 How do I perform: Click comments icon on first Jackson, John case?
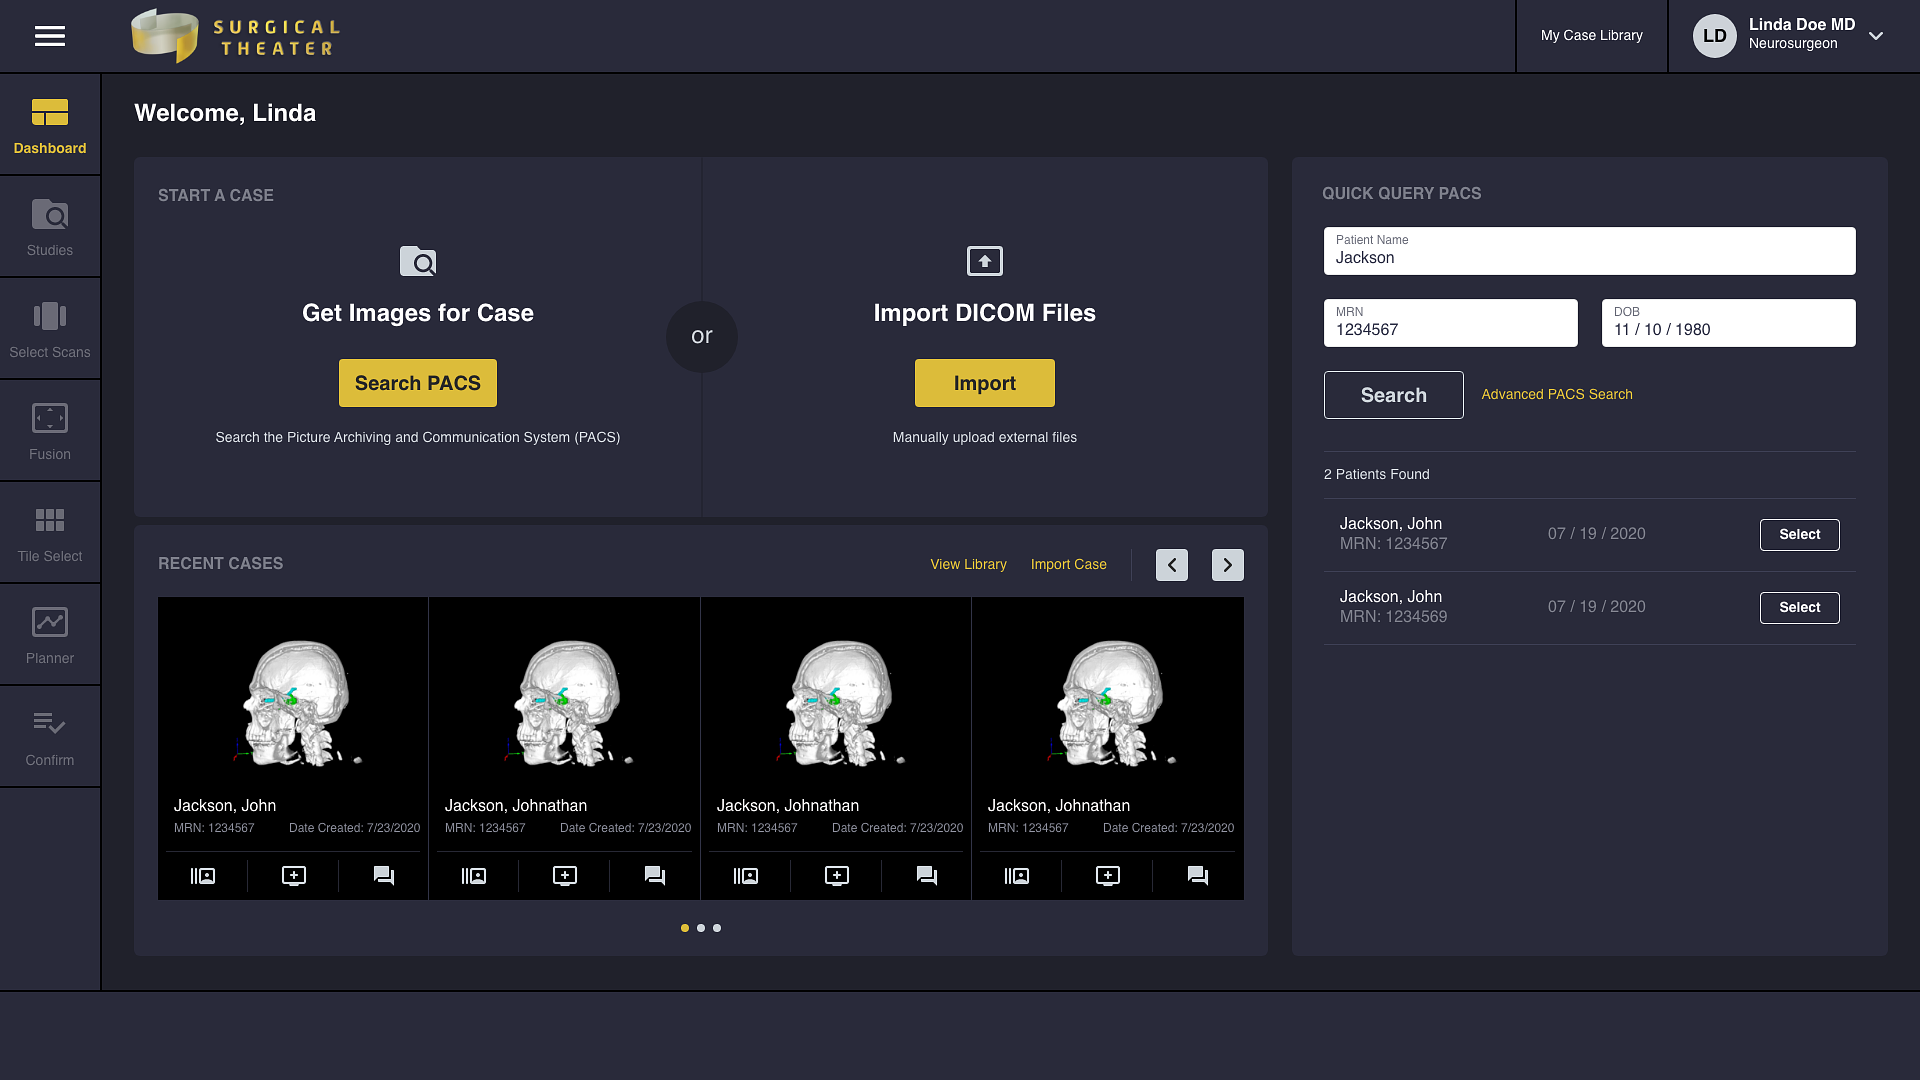coord(384,876)
